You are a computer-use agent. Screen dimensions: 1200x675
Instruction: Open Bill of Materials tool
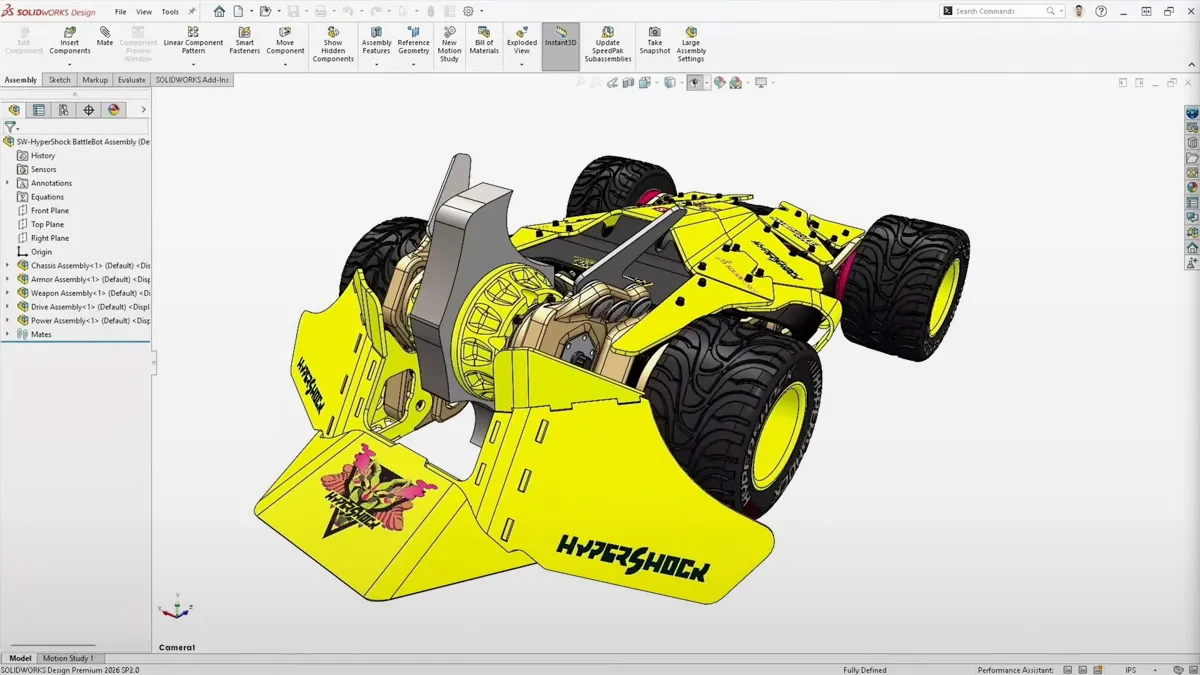click(x=484, y=41)
